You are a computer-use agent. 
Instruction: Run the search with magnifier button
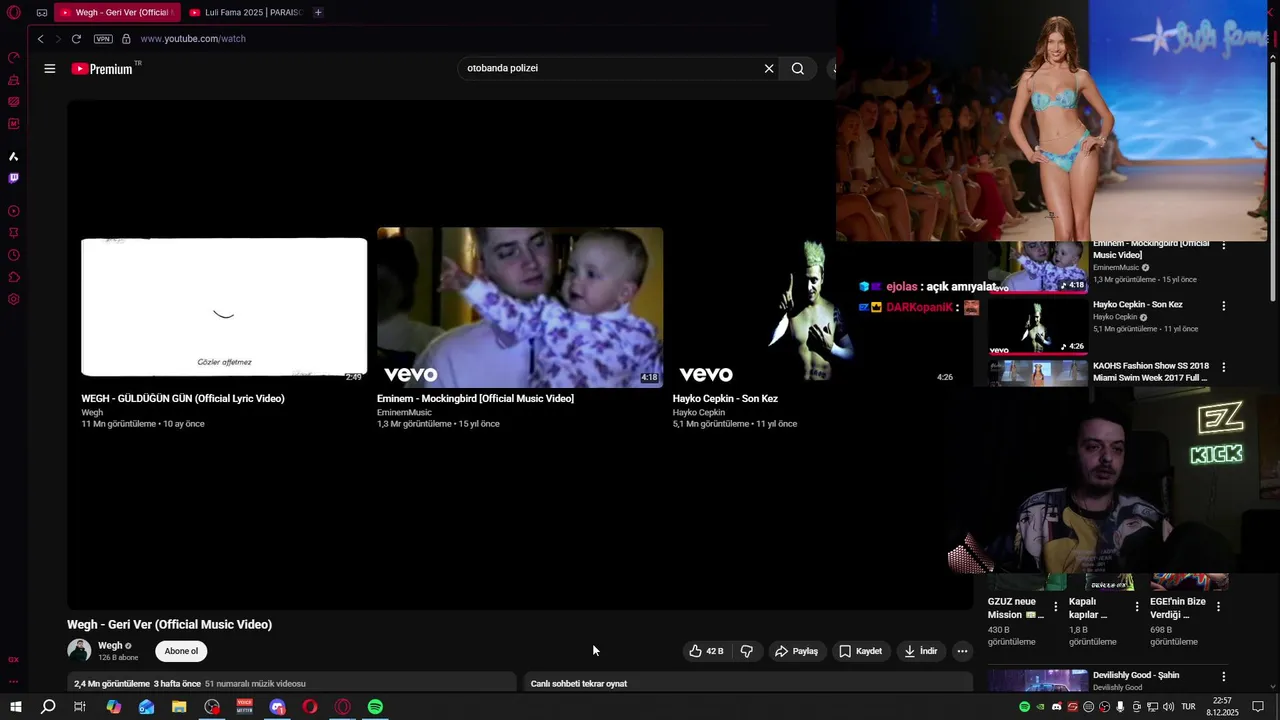pyautogui.click(x=798, y=69)
